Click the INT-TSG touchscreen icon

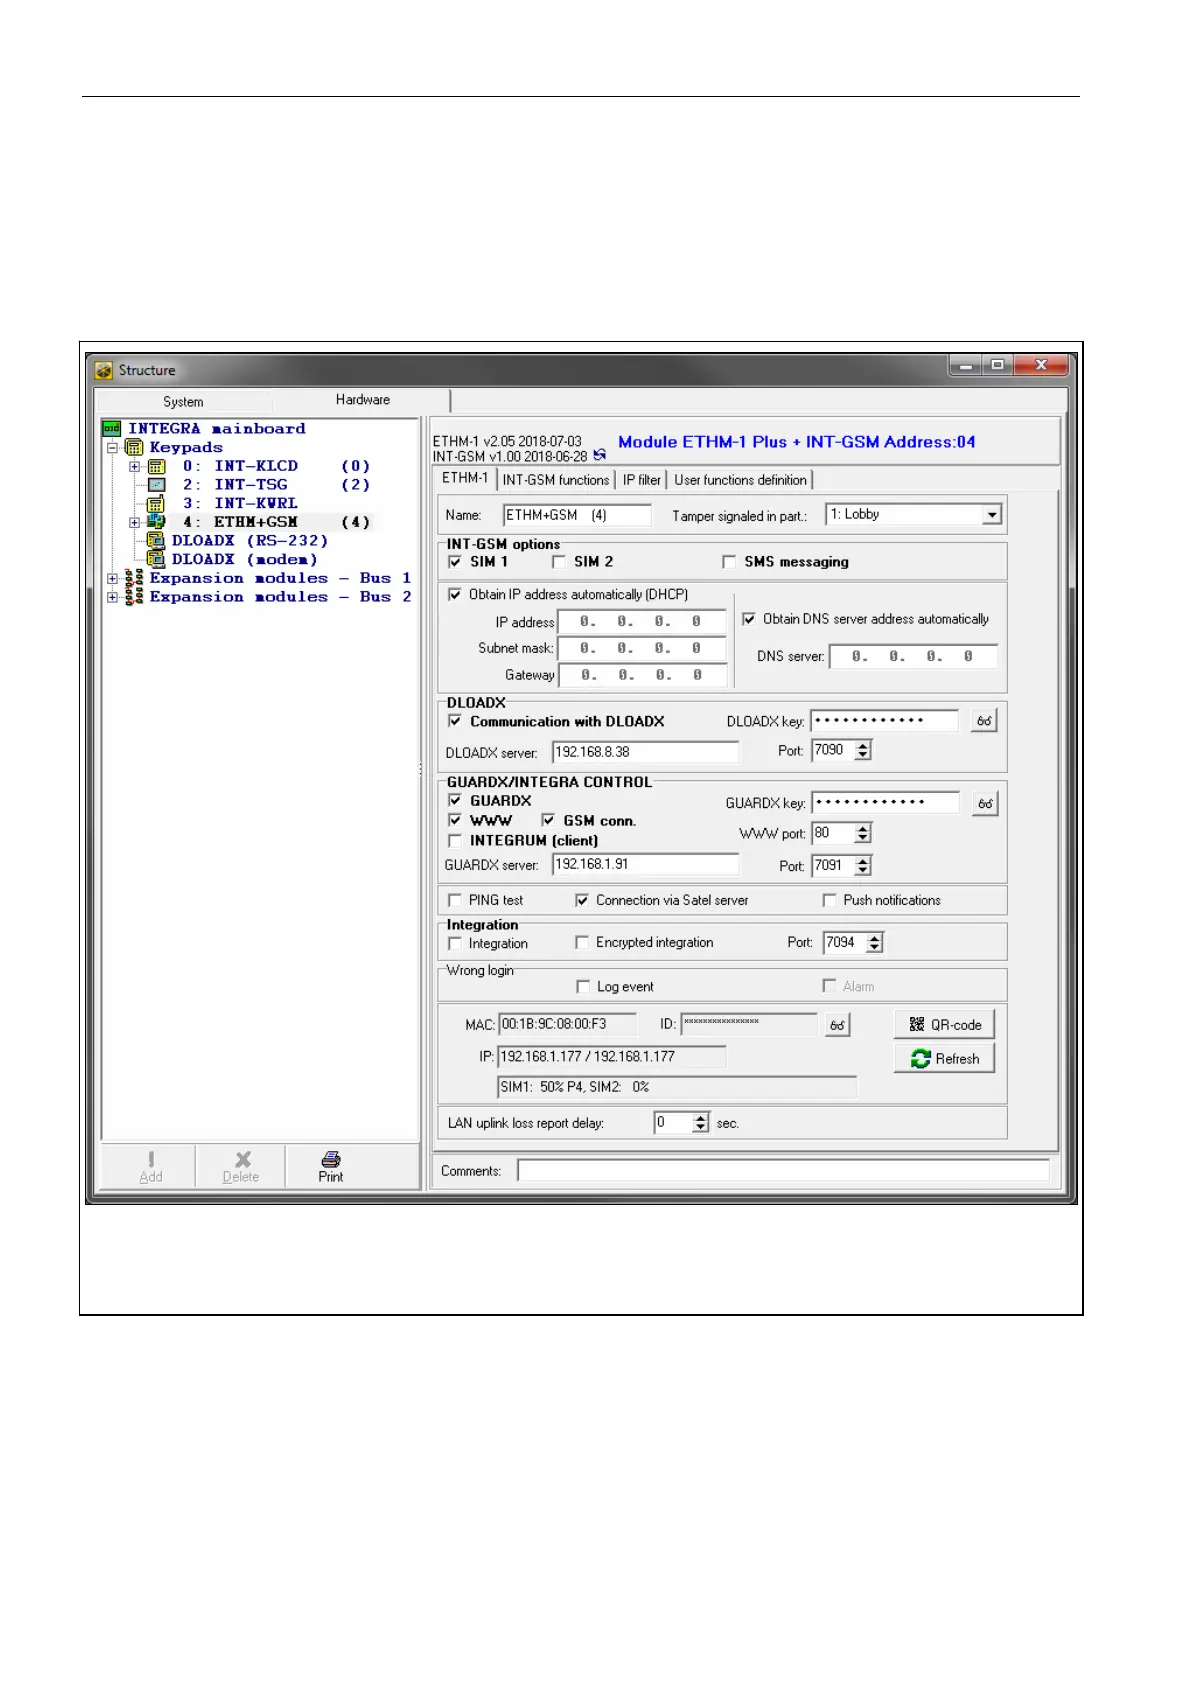pyautogui.click(x=157, y=485)
